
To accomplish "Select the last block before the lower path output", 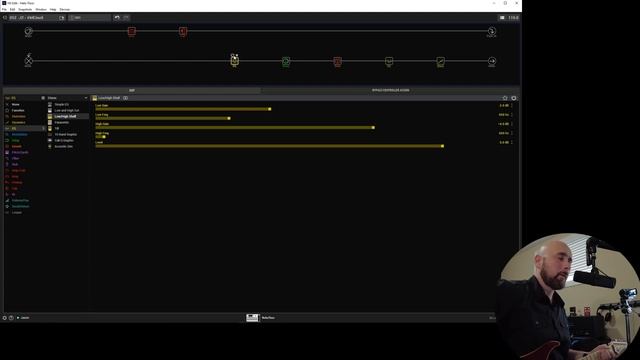I will pos(440,62).
